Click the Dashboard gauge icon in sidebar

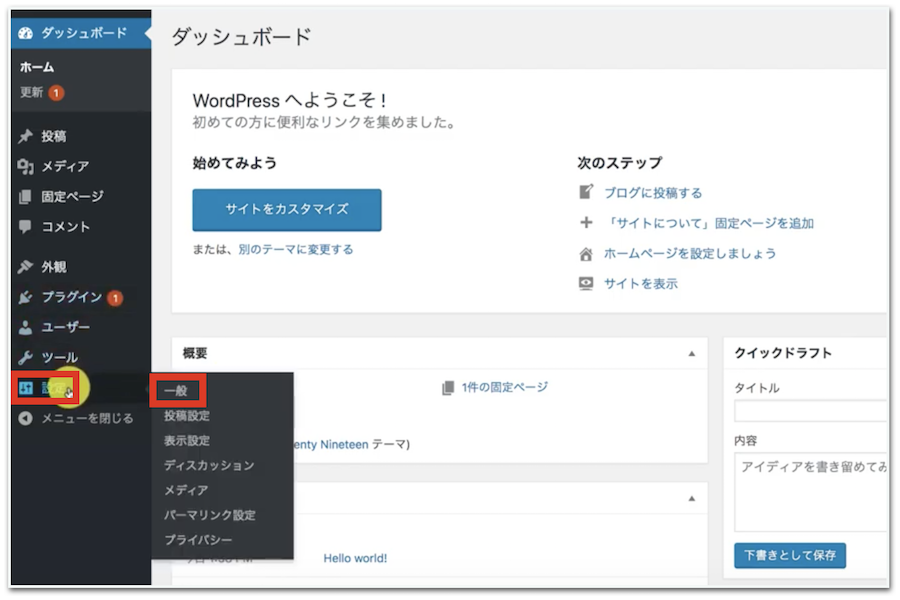(26, 33)
